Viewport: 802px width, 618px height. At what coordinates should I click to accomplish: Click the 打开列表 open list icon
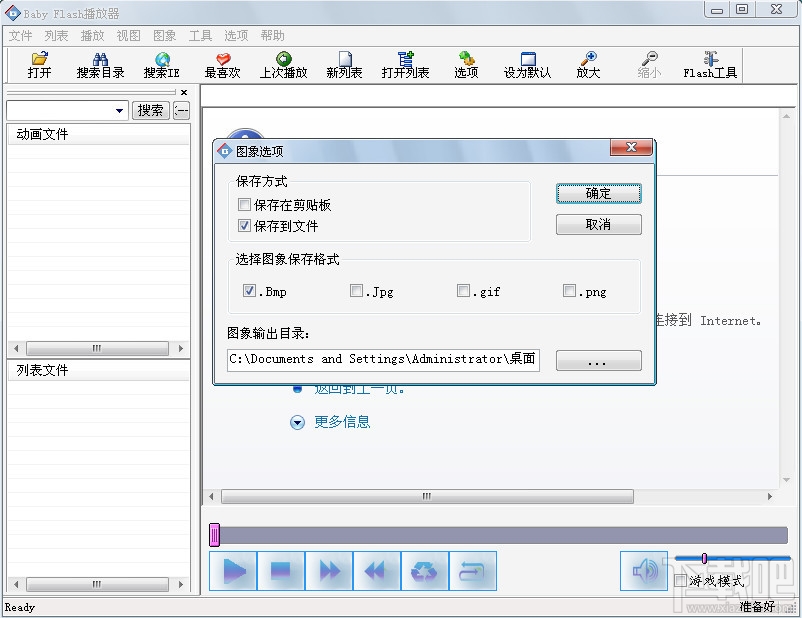[x=405, y=65]
